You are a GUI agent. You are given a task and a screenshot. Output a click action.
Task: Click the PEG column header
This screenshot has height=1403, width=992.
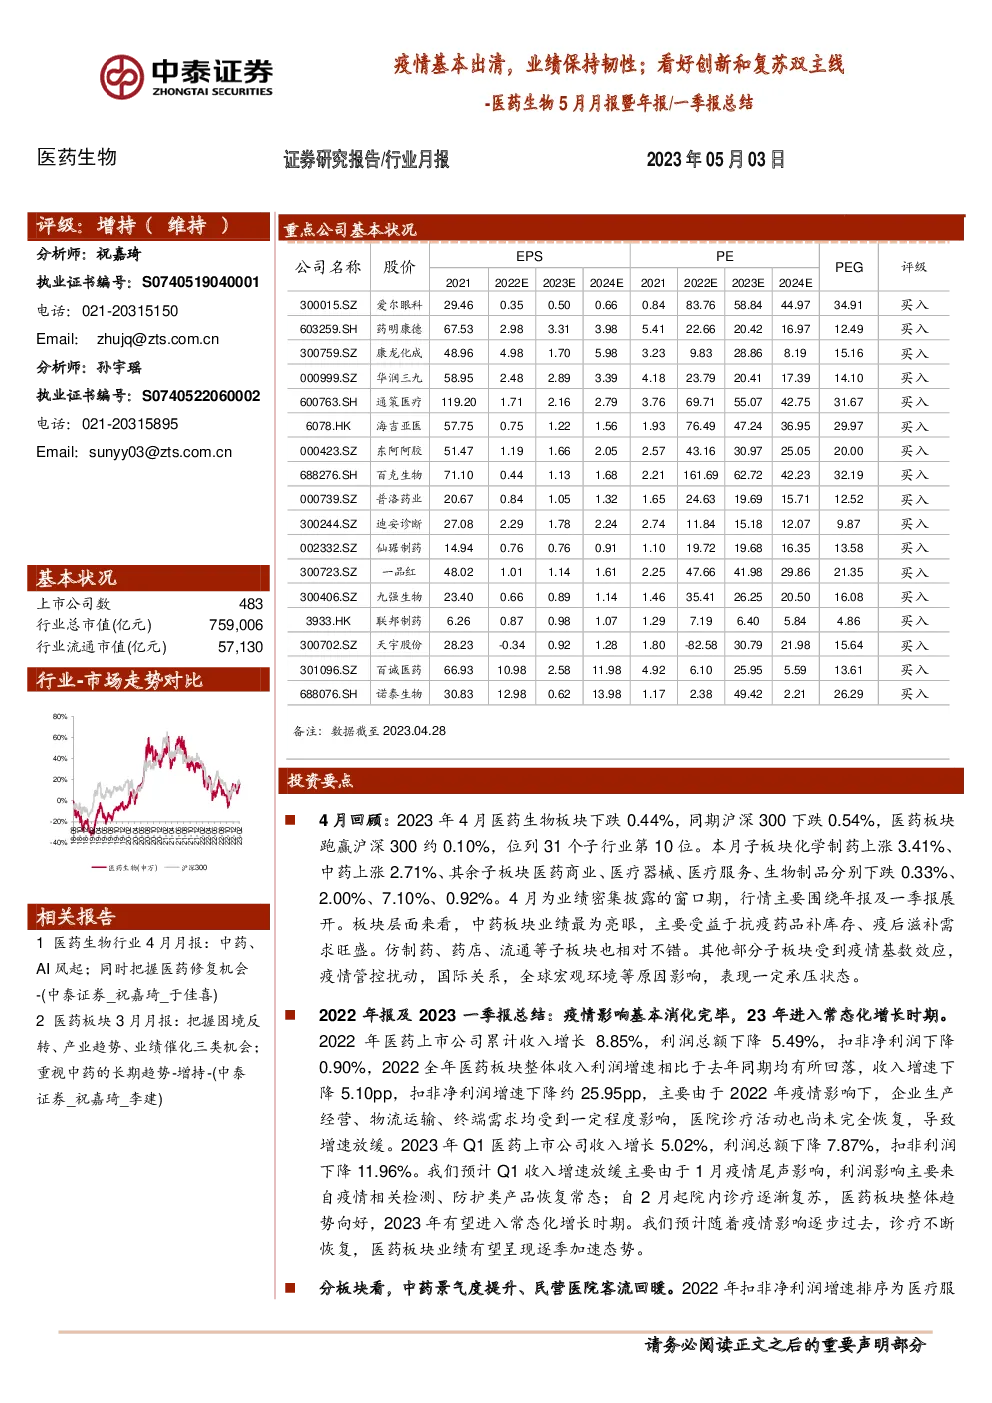point(849,267)
